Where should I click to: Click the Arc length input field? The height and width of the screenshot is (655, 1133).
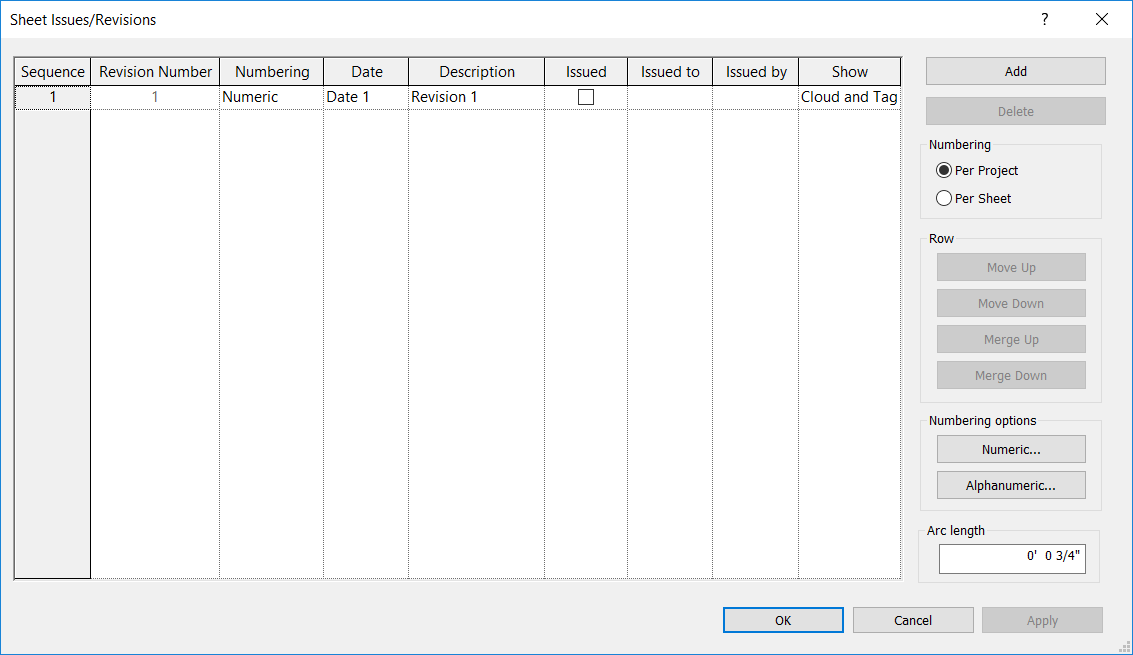point(1012,559)
